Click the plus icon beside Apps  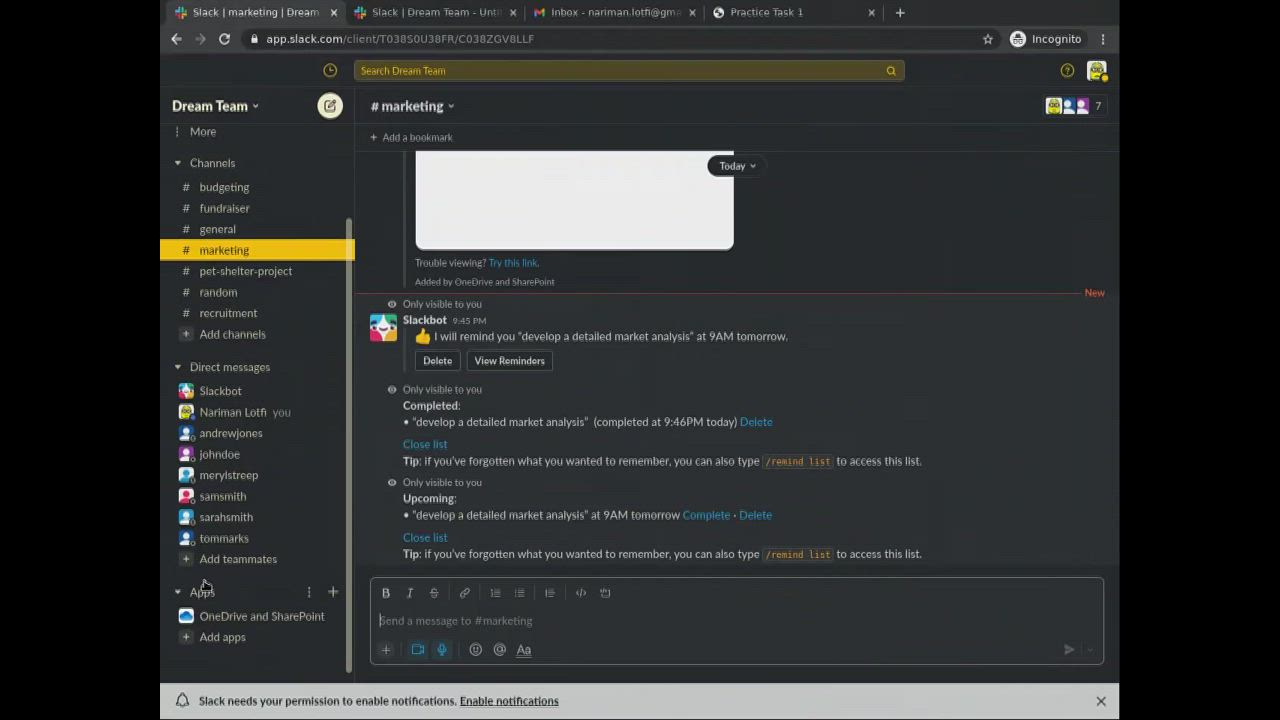coord(333,592)
